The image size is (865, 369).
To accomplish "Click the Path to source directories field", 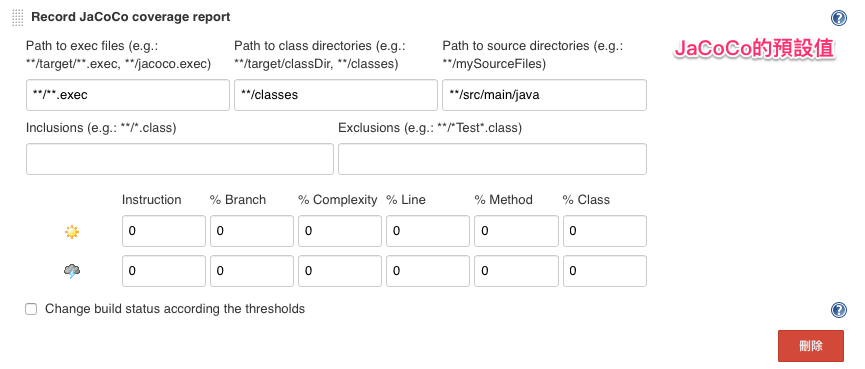I will pos(544,95).
